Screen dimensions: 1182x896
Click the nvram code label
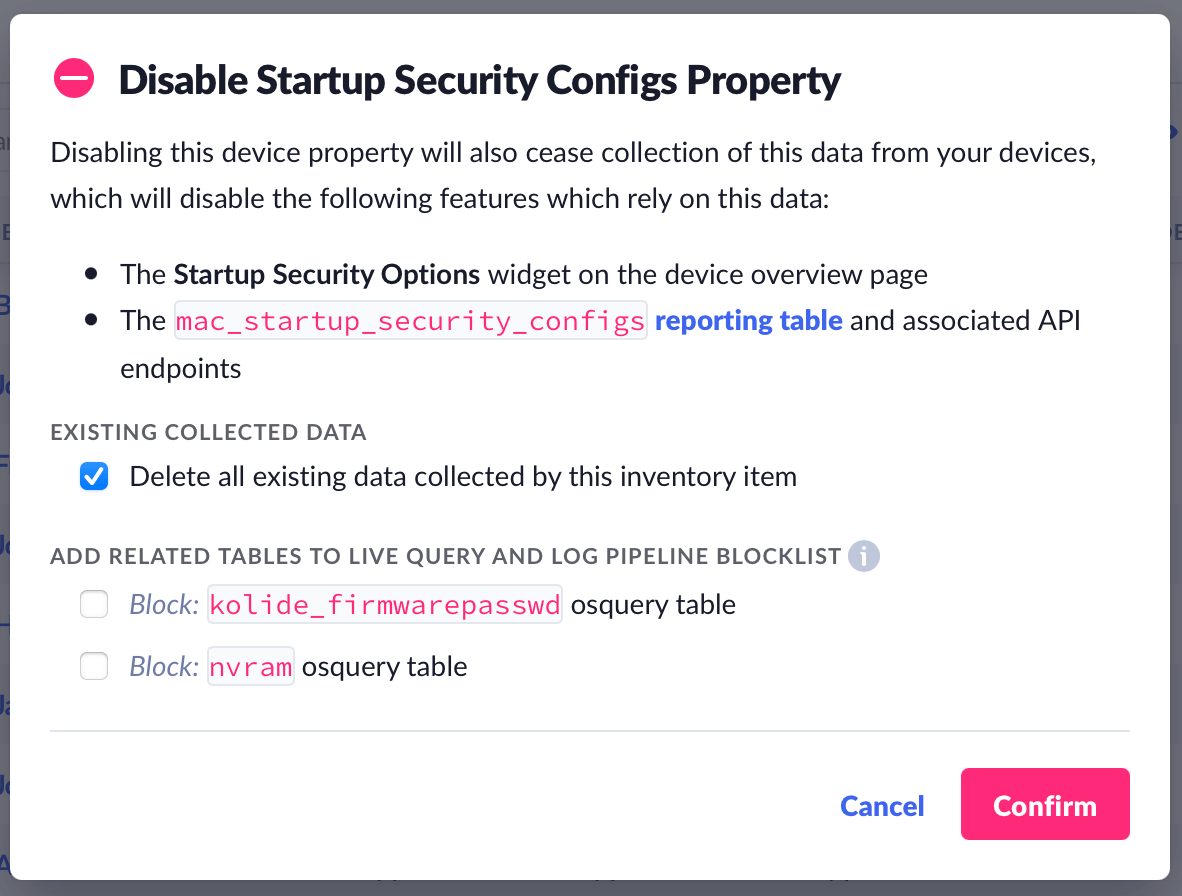(x=251, y=666)
